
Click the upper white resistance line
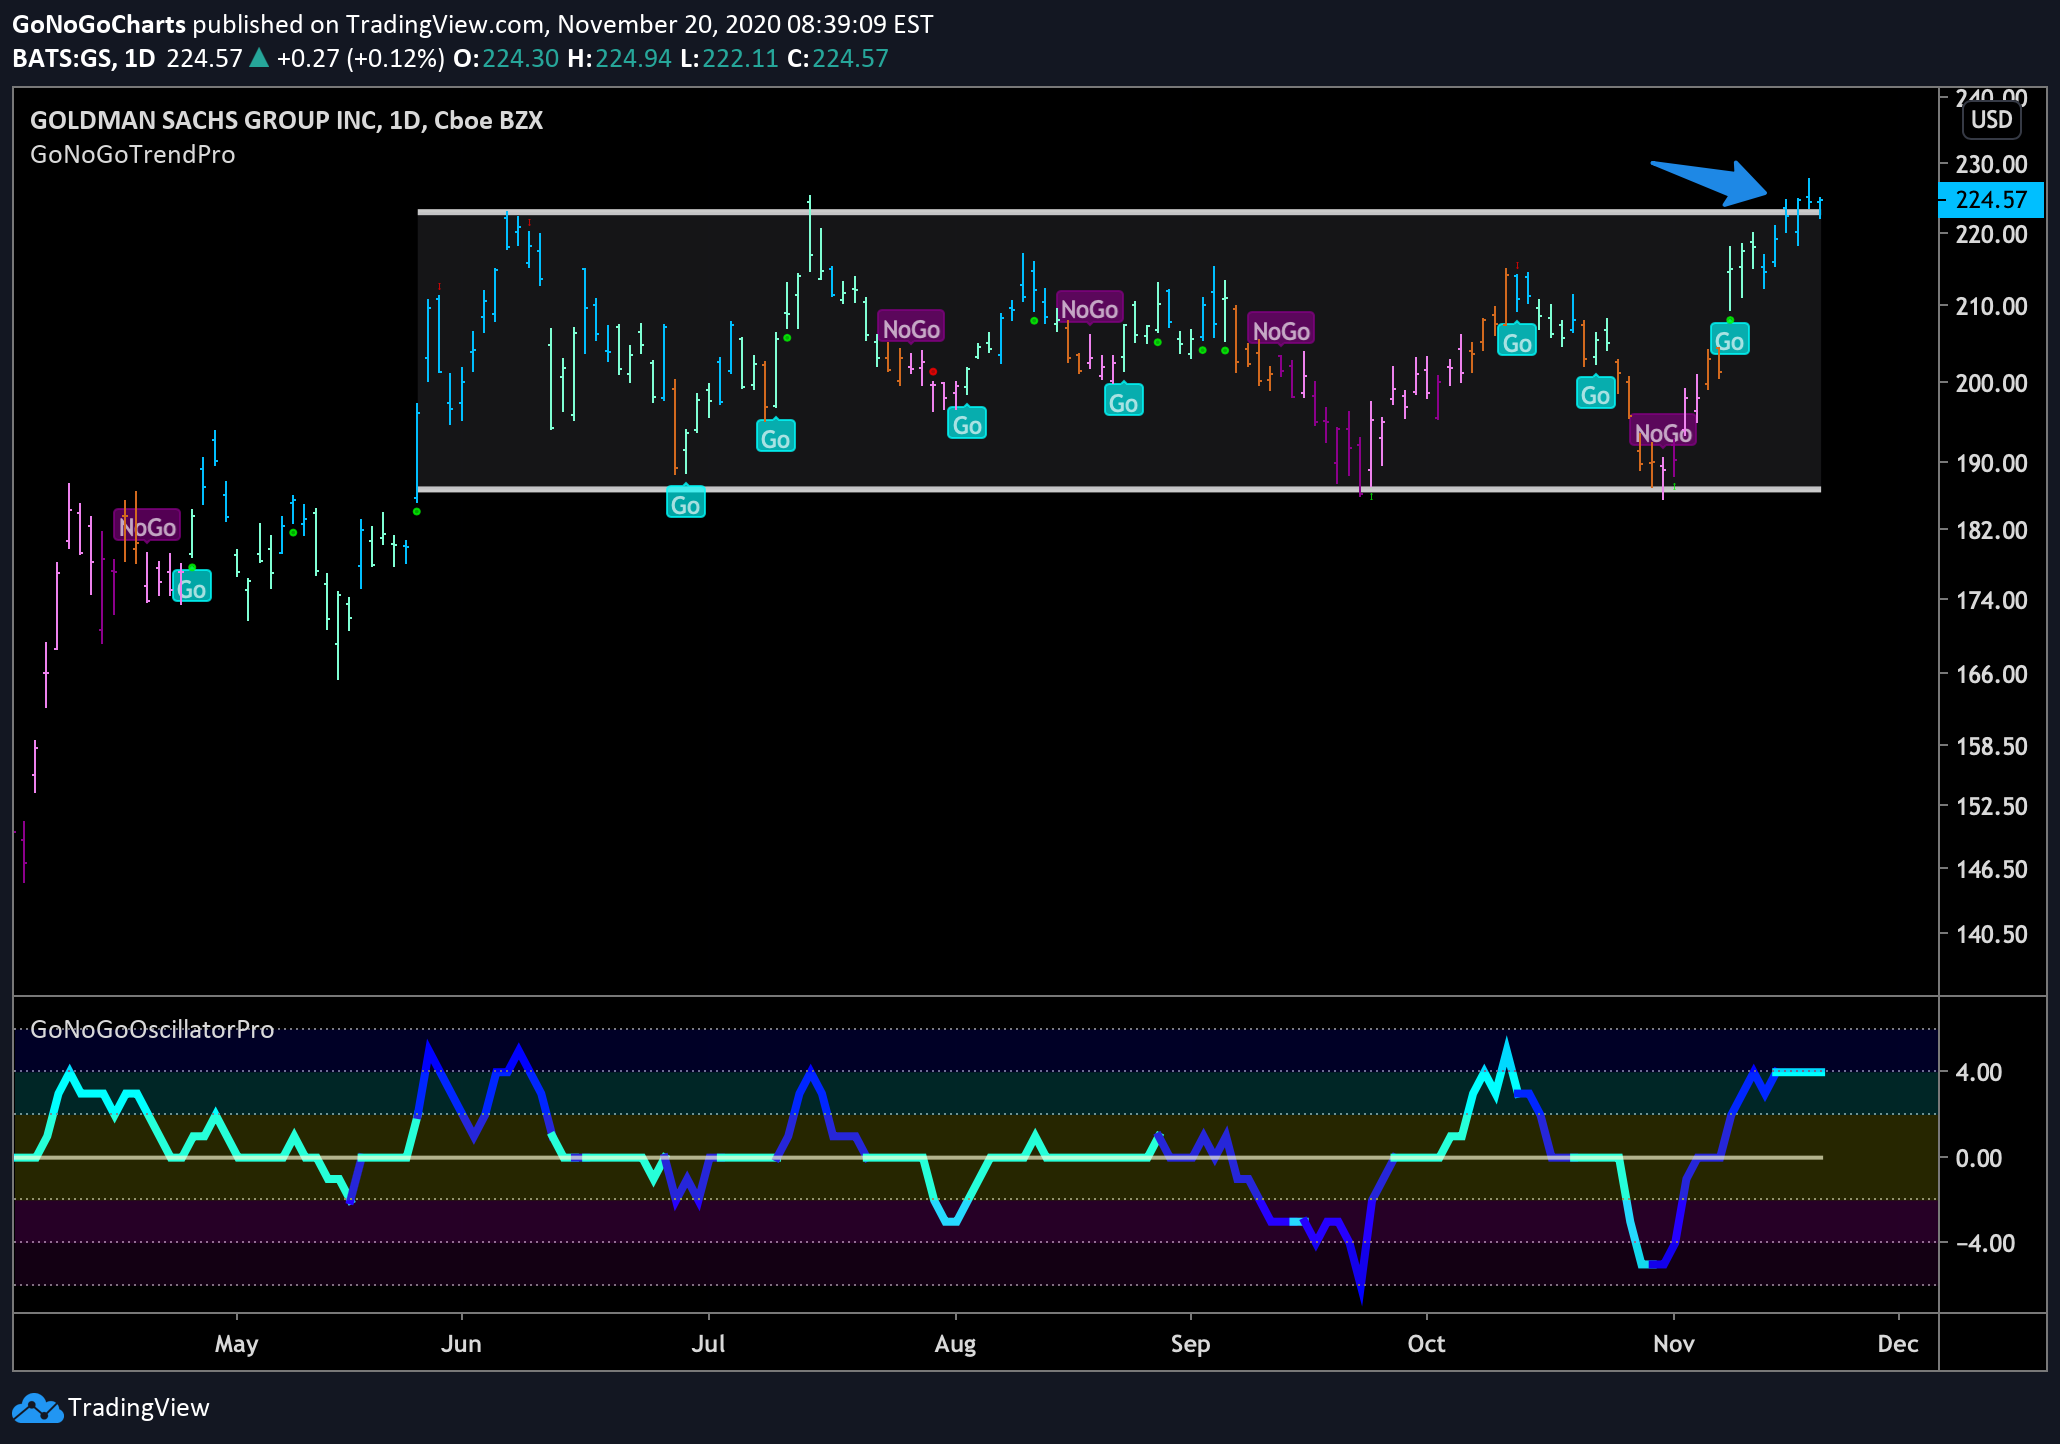click(x=1119, y=212)
